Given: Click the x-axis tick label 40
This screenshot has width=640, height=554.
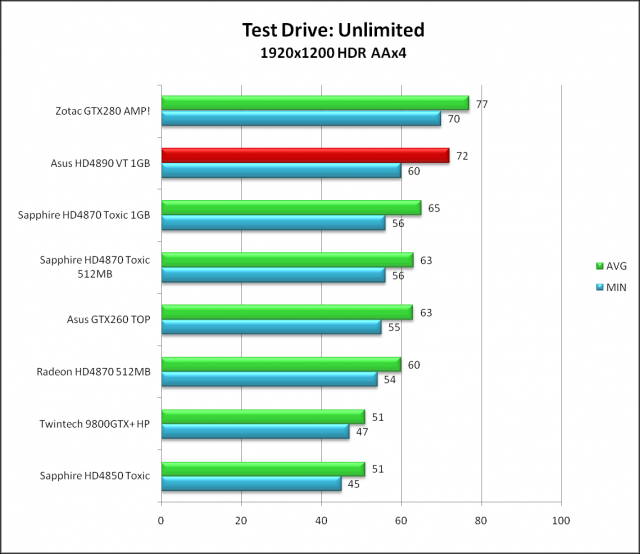Looking at the screenshot, I should (321, 521).
